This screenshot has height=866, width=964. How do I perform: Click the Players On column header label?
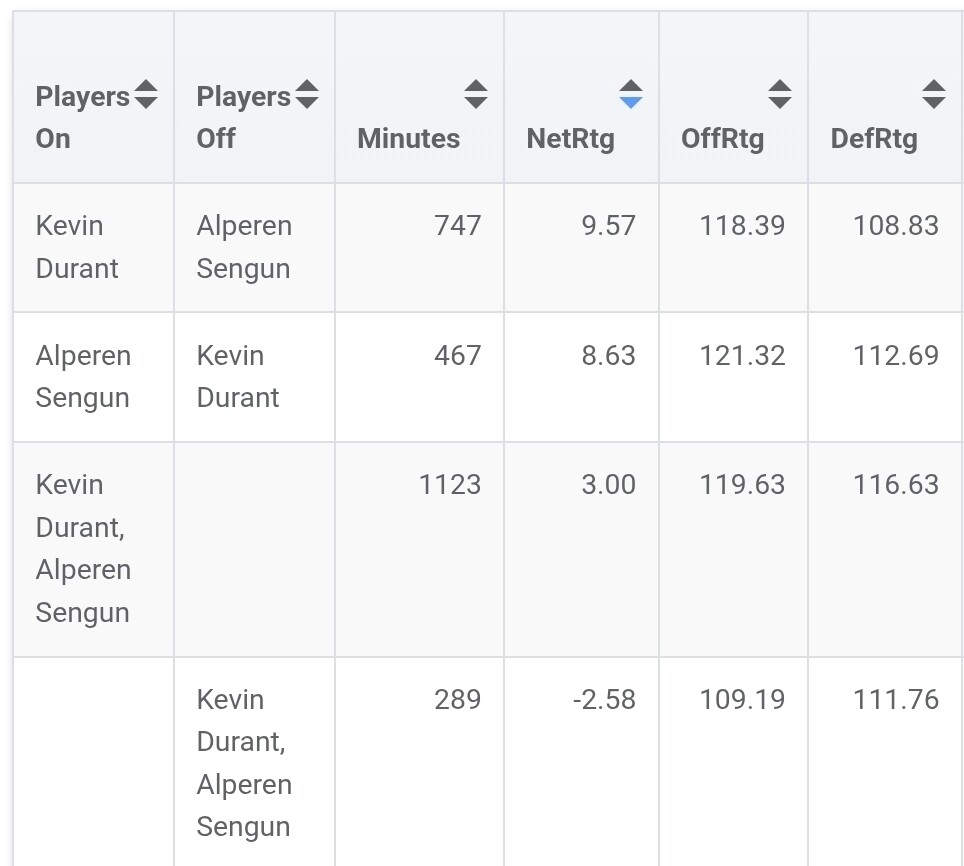click(x=82, y=117)
